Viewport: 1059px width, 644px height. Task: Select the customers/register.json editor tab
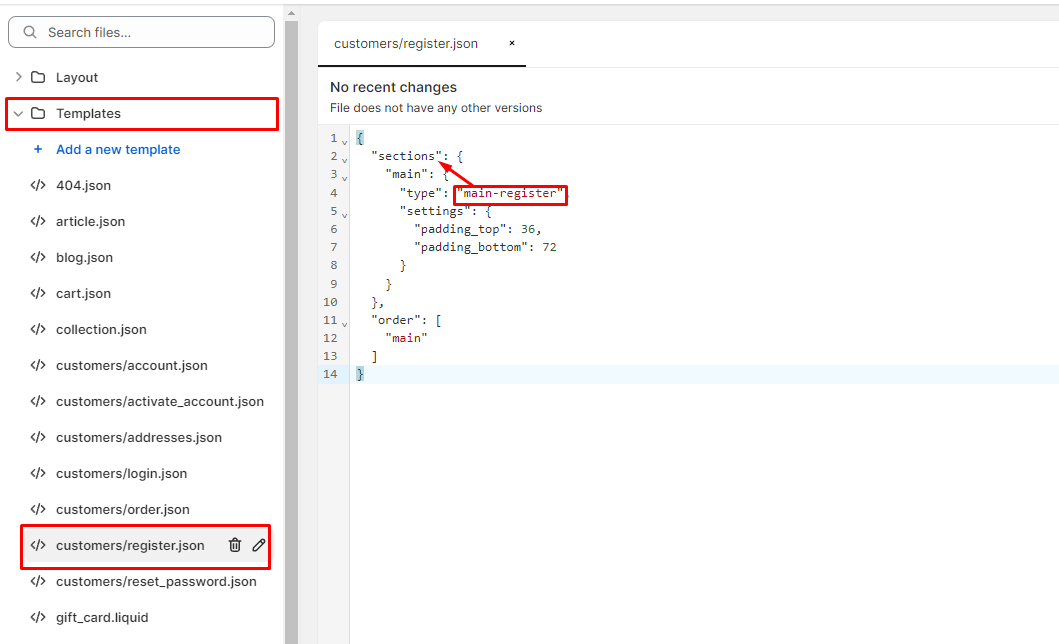pyautogui.click(x=421, y=43)
